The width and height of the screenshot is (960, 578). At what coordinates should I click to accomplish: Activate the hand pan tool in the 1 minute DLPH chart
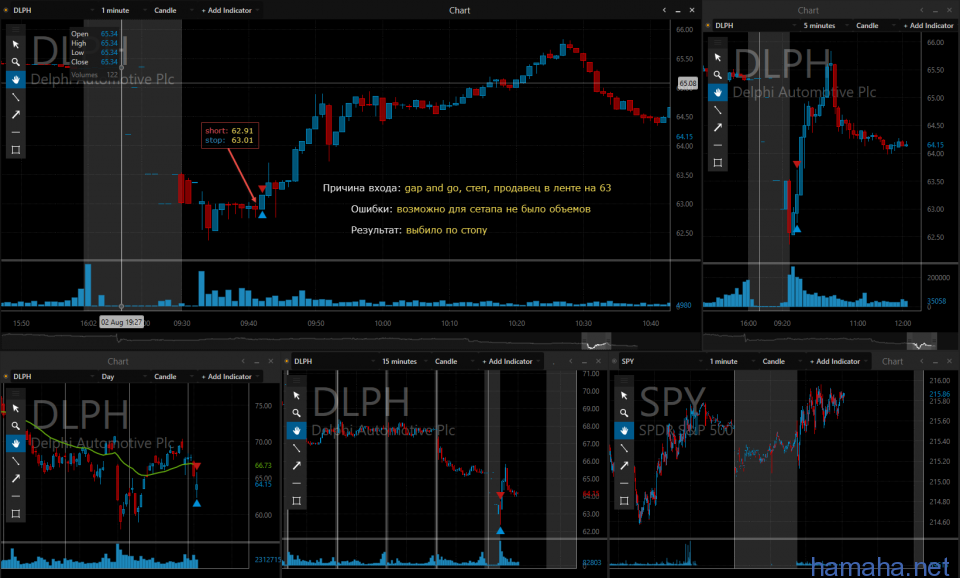[16, 80]
